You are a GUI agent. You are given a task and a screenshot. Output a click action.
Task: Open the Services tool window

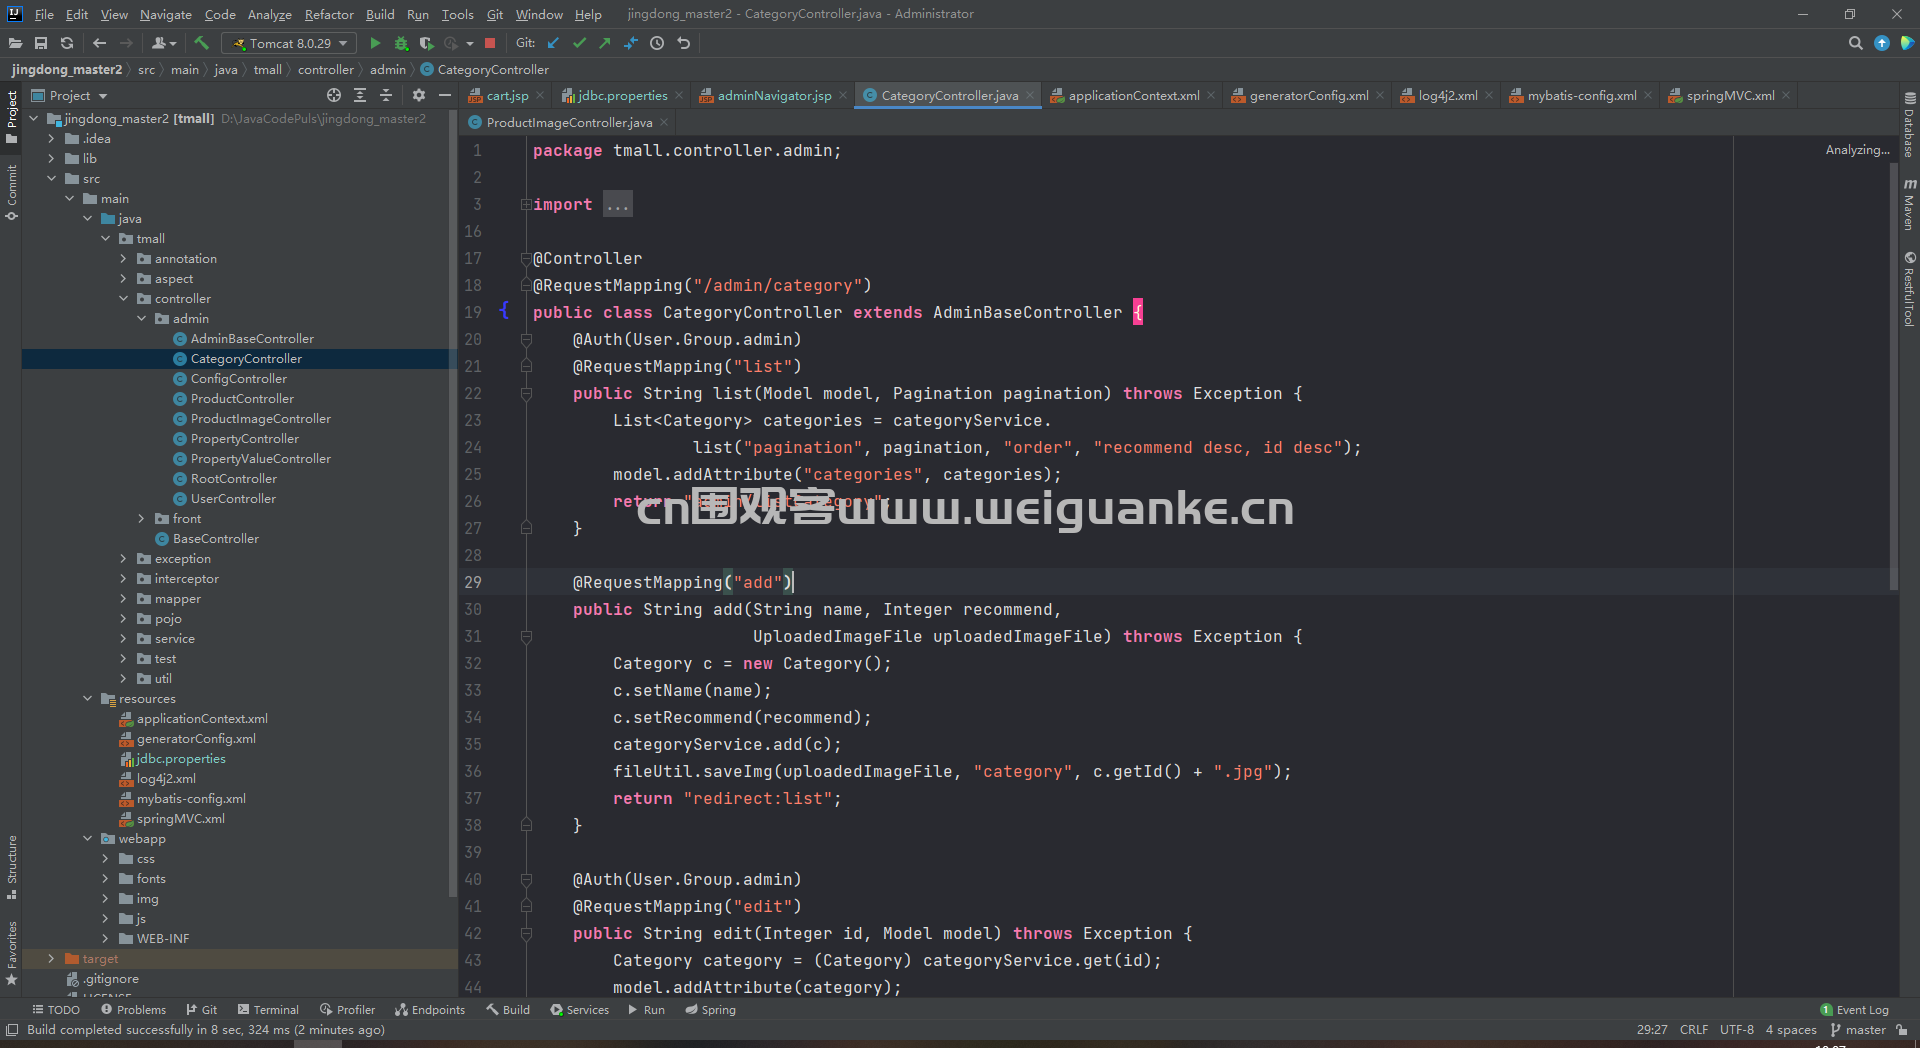(x=579, y=1010)
